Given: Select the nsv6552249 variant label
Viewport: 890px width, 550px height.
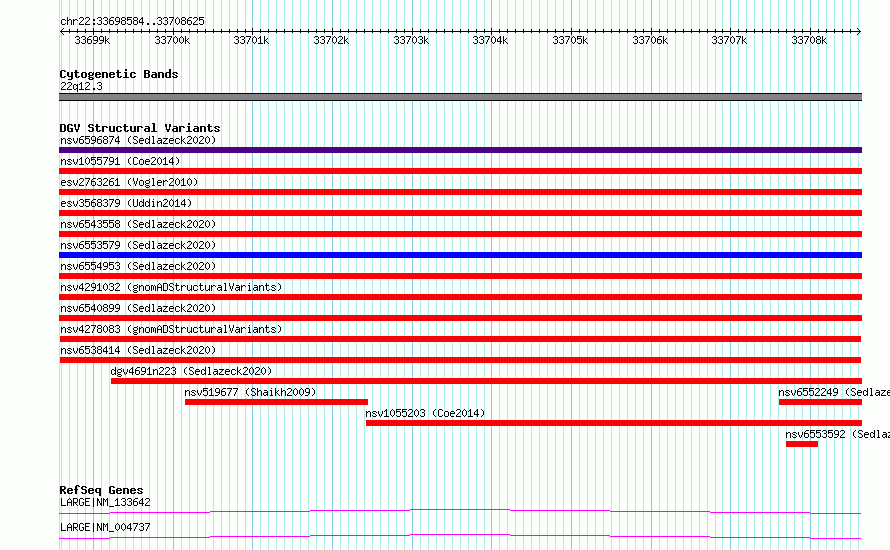Looking at the screenshot, I should click(834, 392).
